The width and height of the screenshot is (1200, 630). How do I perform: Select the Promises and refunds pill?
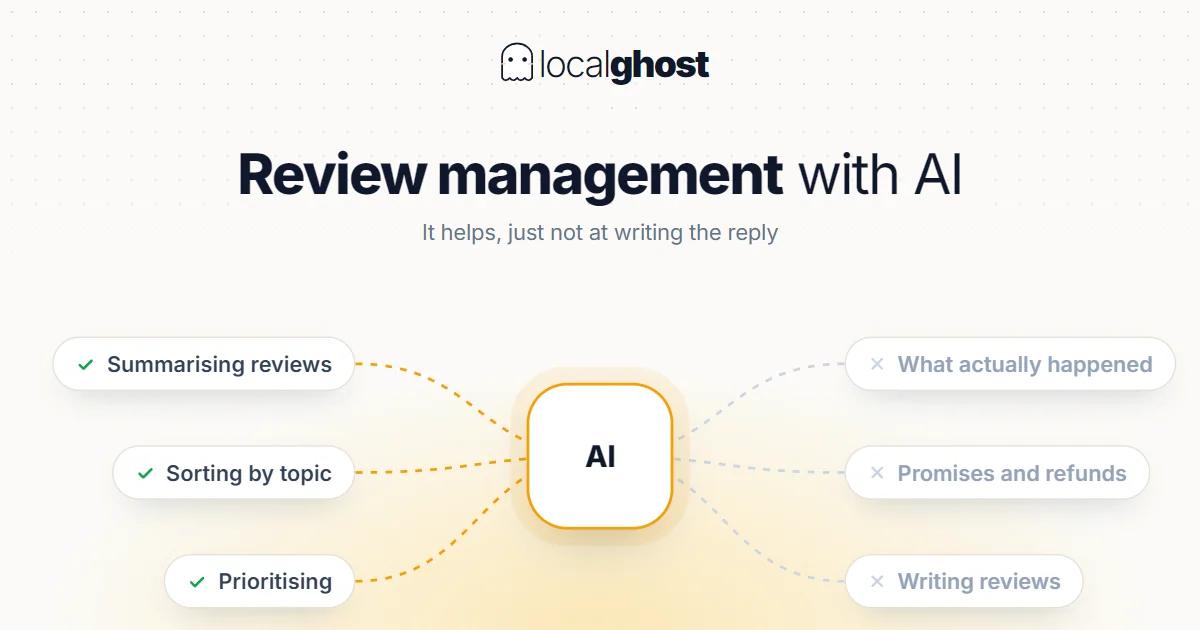(x=997, y=473)
